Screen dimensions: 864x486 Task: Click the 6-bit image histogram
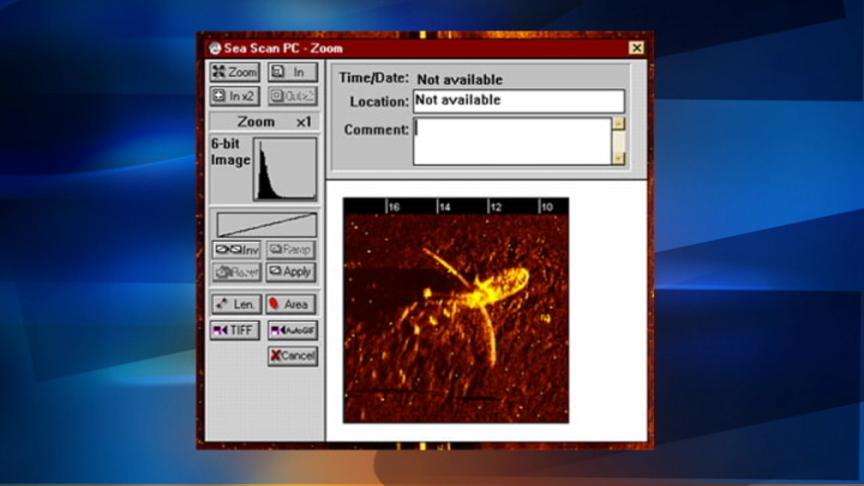point(285,169)
